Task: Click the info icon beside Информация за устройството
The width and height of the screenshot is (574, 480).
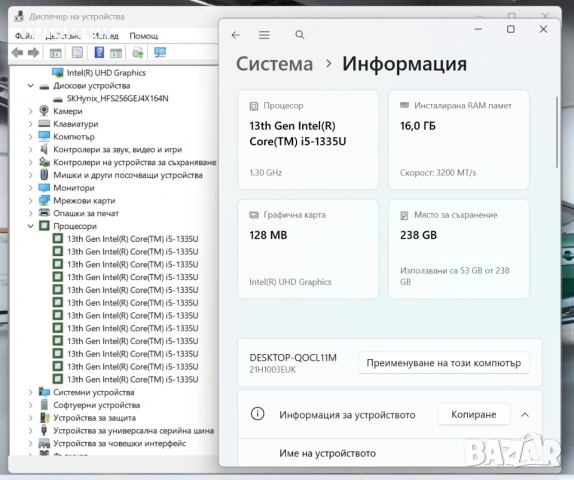Action: tap(257, 414)
